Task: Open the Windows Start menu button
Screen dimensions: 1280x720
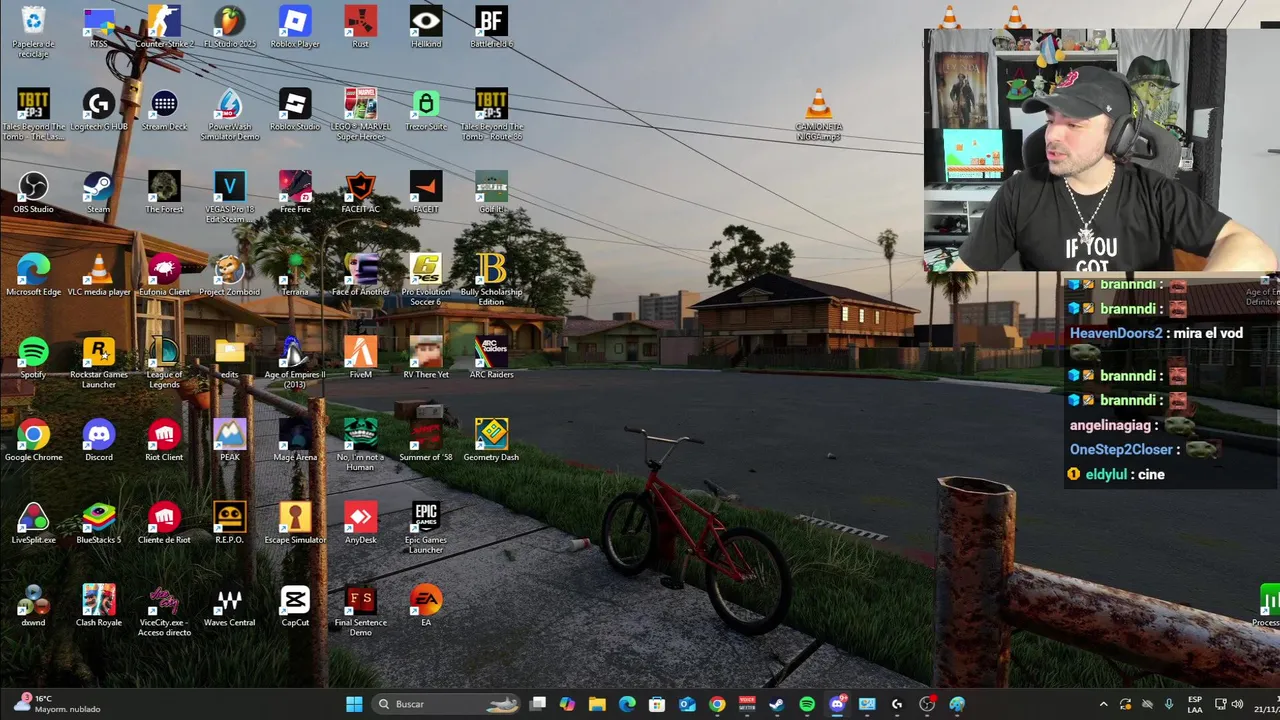Action: coord(354,704)
